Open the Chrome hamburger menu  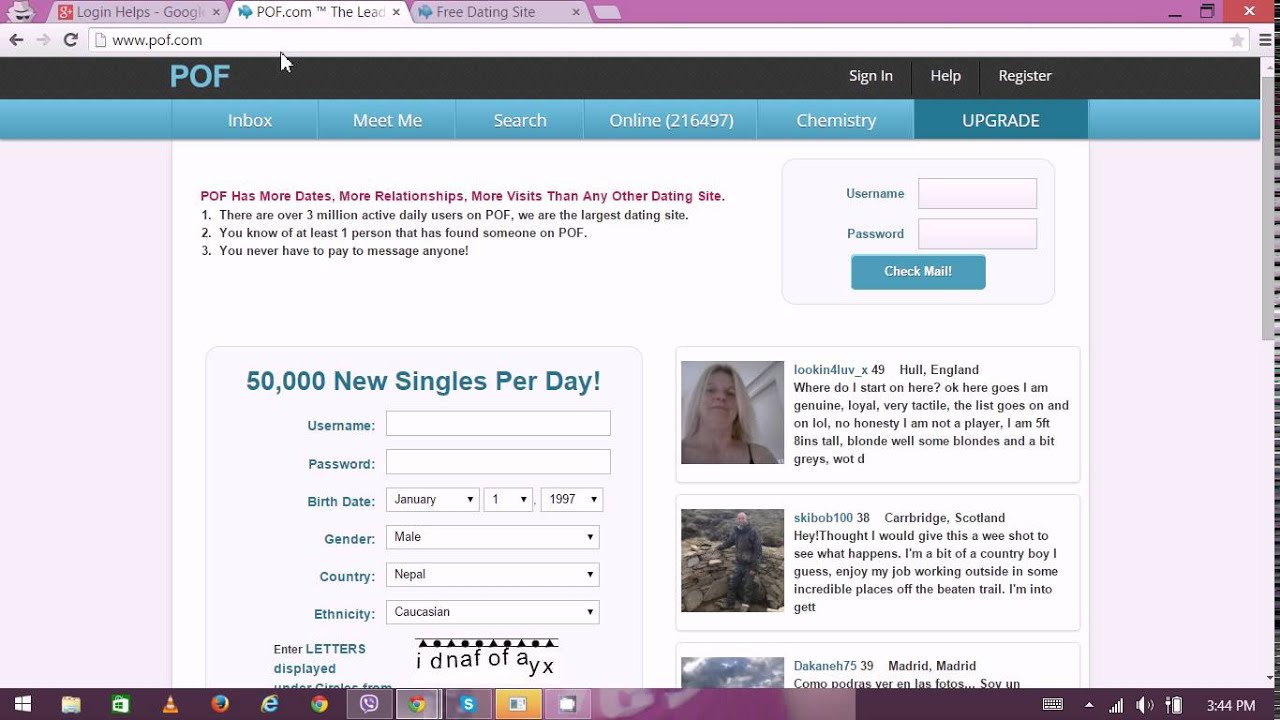coord(1263,40)
